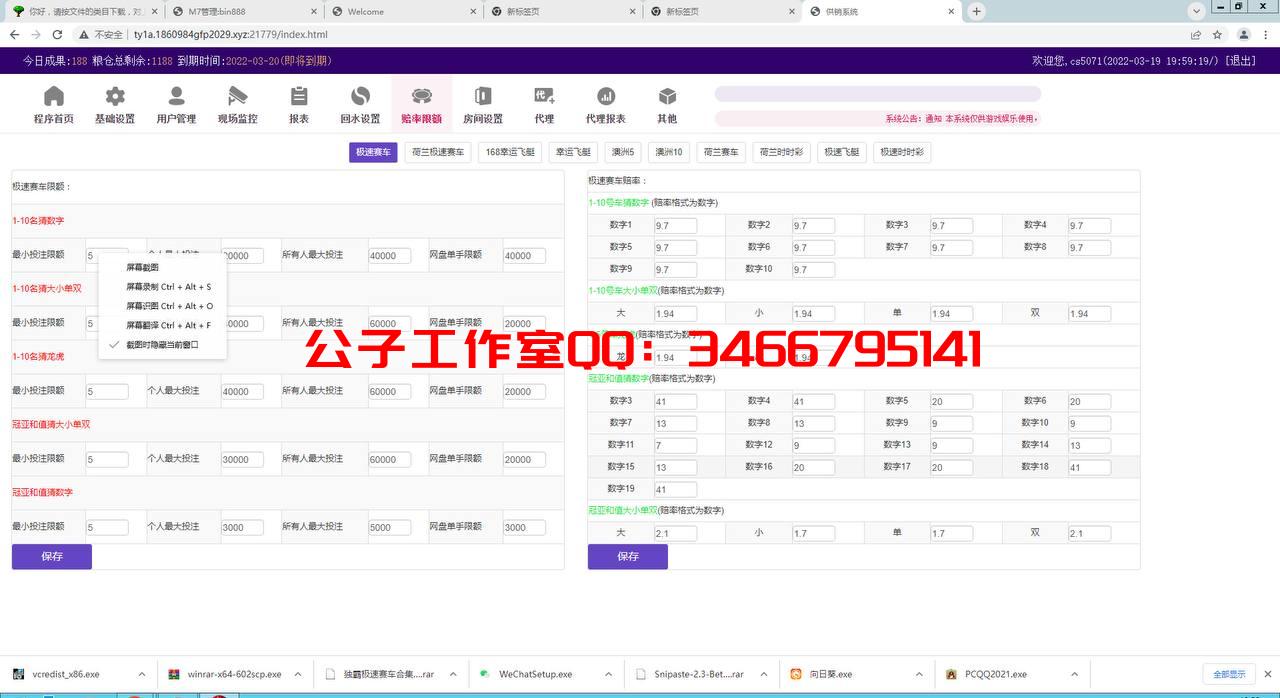Select the 极速时时彩 game tab

[x=902, y=152]
